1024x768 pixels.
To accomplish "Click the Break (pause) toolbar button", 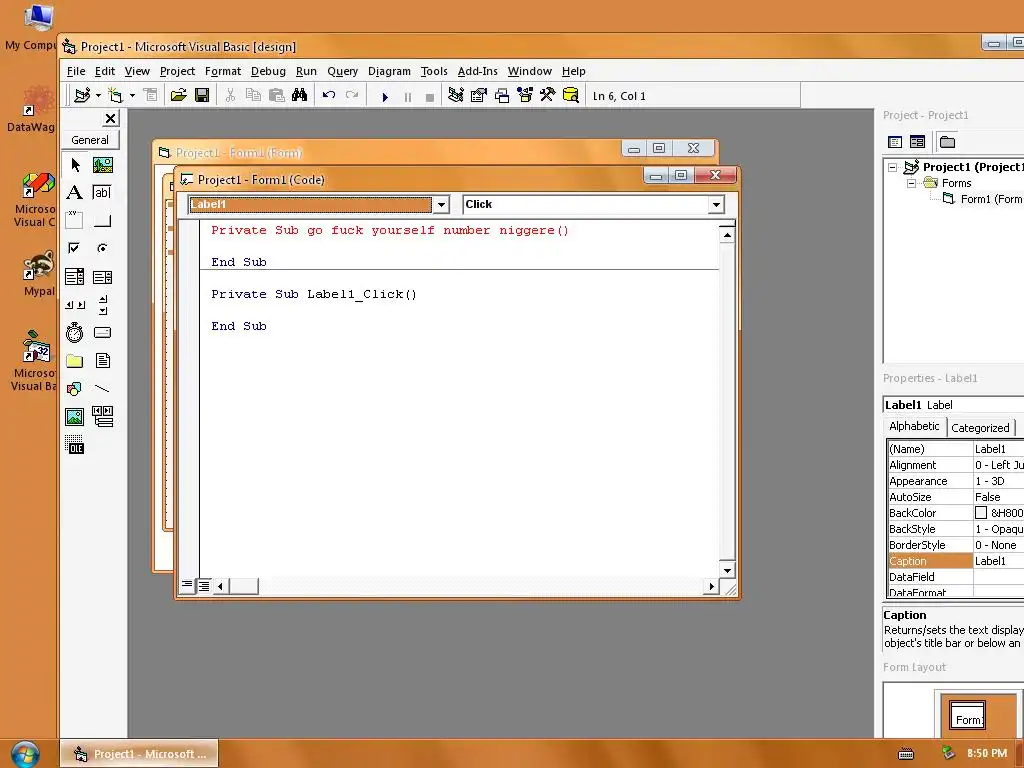I will [408, 97].
